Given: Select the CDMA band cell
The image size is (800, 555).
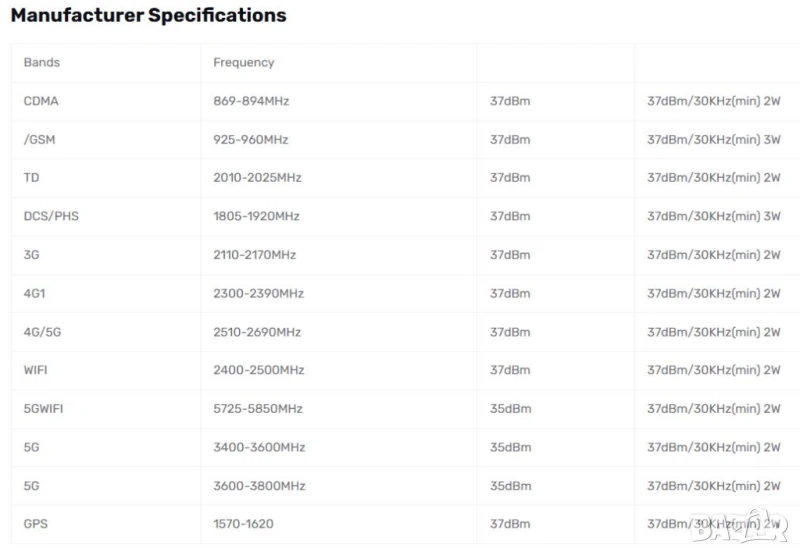Looking at the screenshot, I should pyautogui.click(x=42, y=101).
